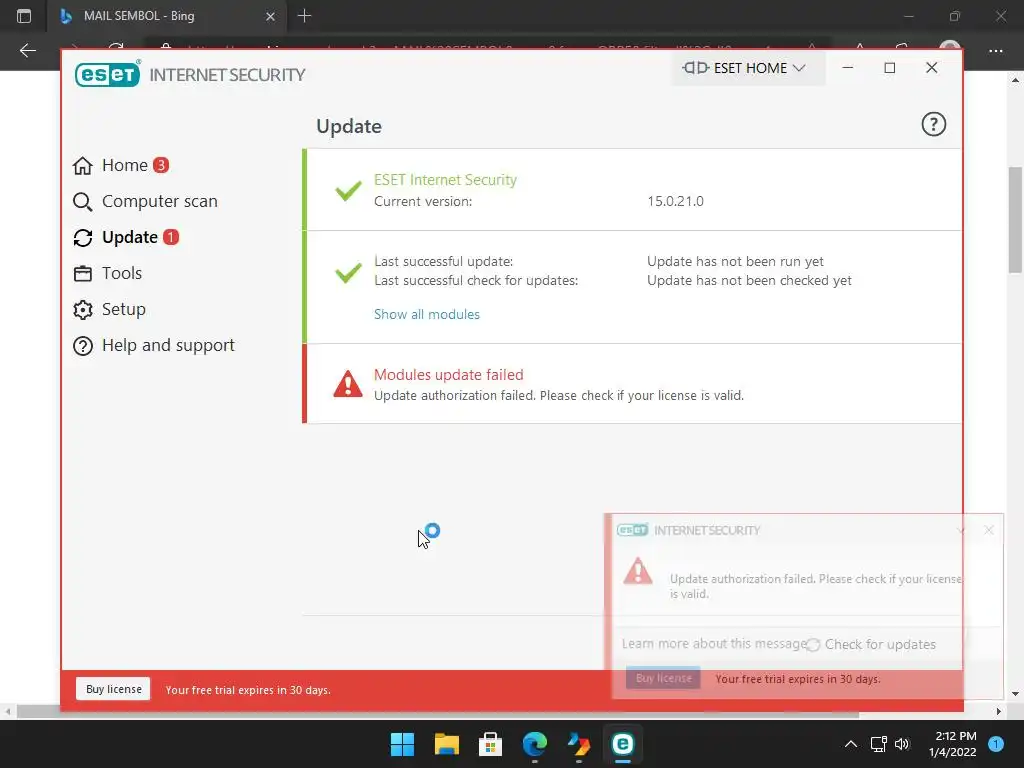
Task: Open the clock showing 2:12 PM
Action: pyautogui.click(x=953, y=744)
